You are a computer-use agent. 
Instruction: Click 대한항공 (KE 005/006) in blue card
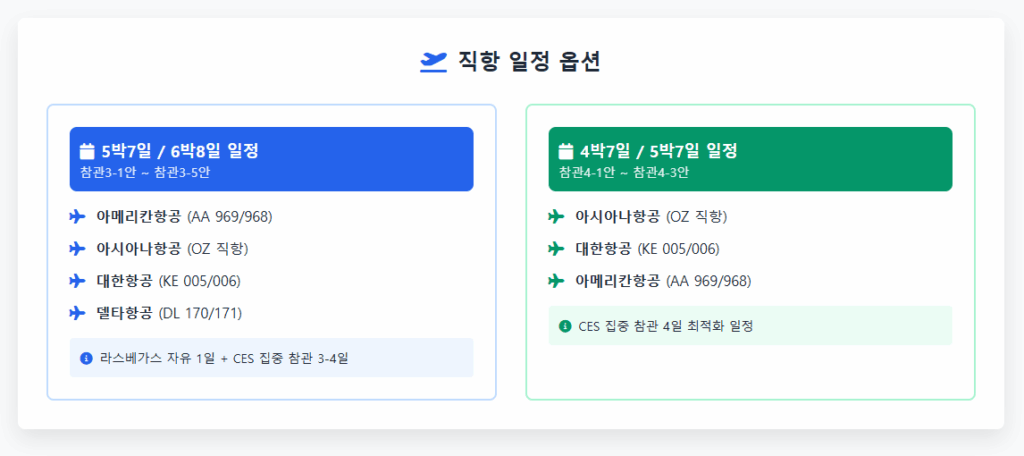[168, 282]
